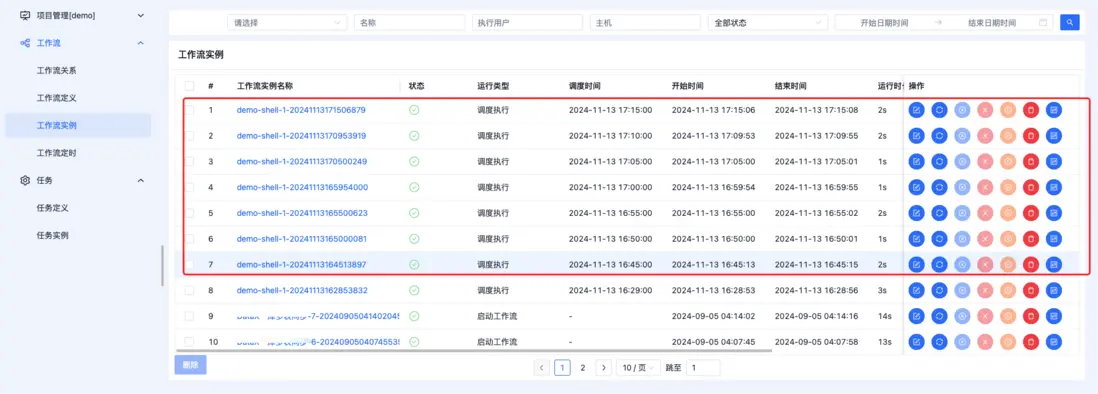Collapse the 任务 sidebar section

coord(141,181)
